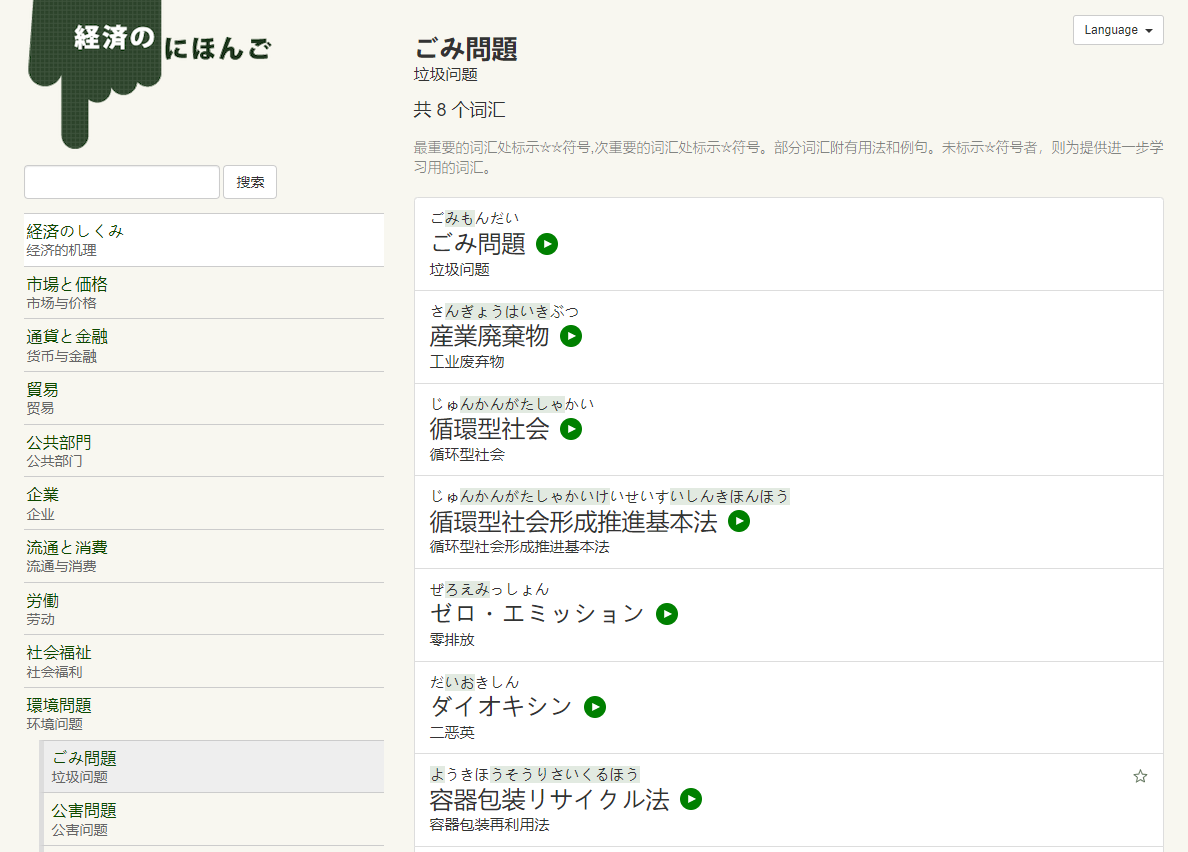This screenshot has width=1188, height=852.
Task: Play pronunciation of 産業廃棄物
Action: click(x=571, y=336)
